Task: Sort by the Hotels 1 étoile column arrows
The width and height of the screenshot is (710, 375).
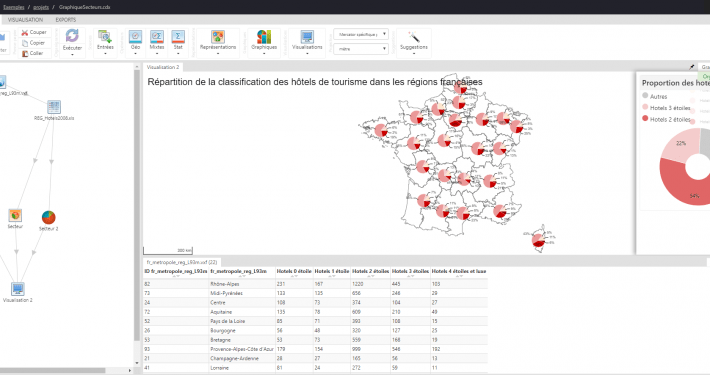Action: 331,276
